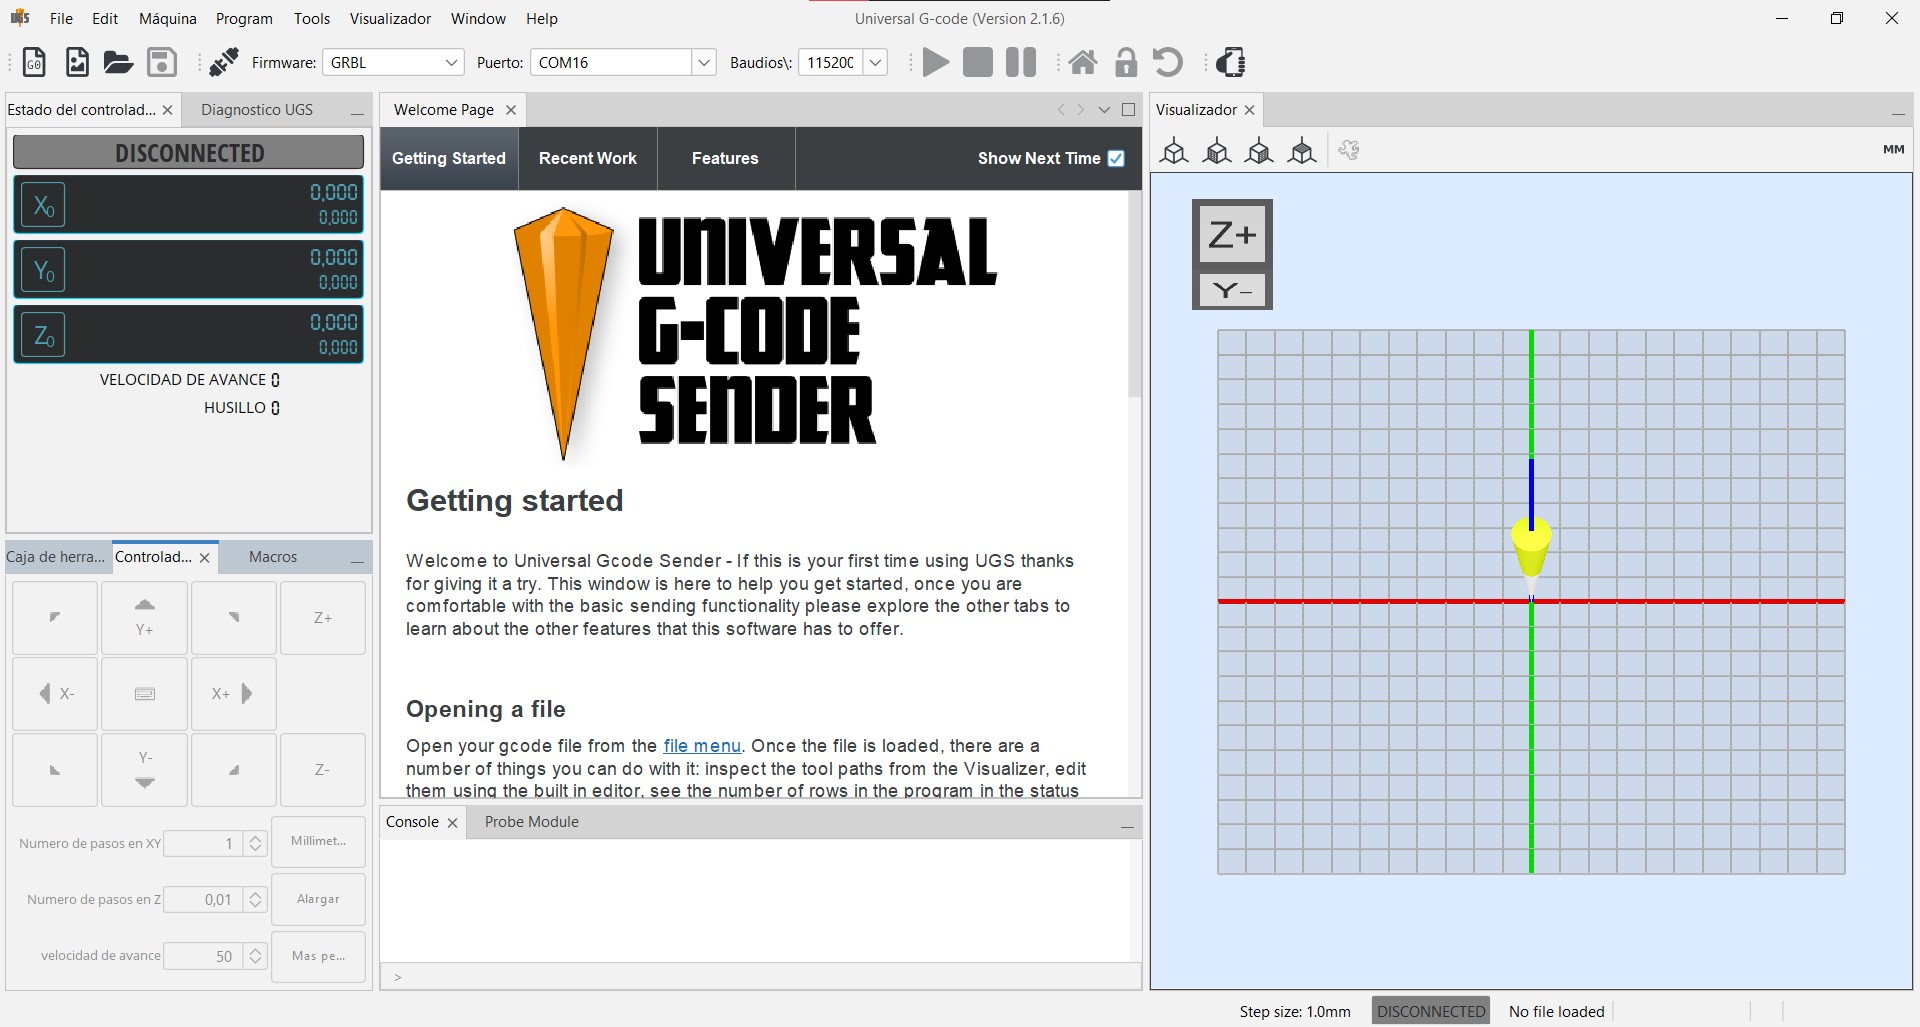Switch to the Features tab

[x=725, y=158]
